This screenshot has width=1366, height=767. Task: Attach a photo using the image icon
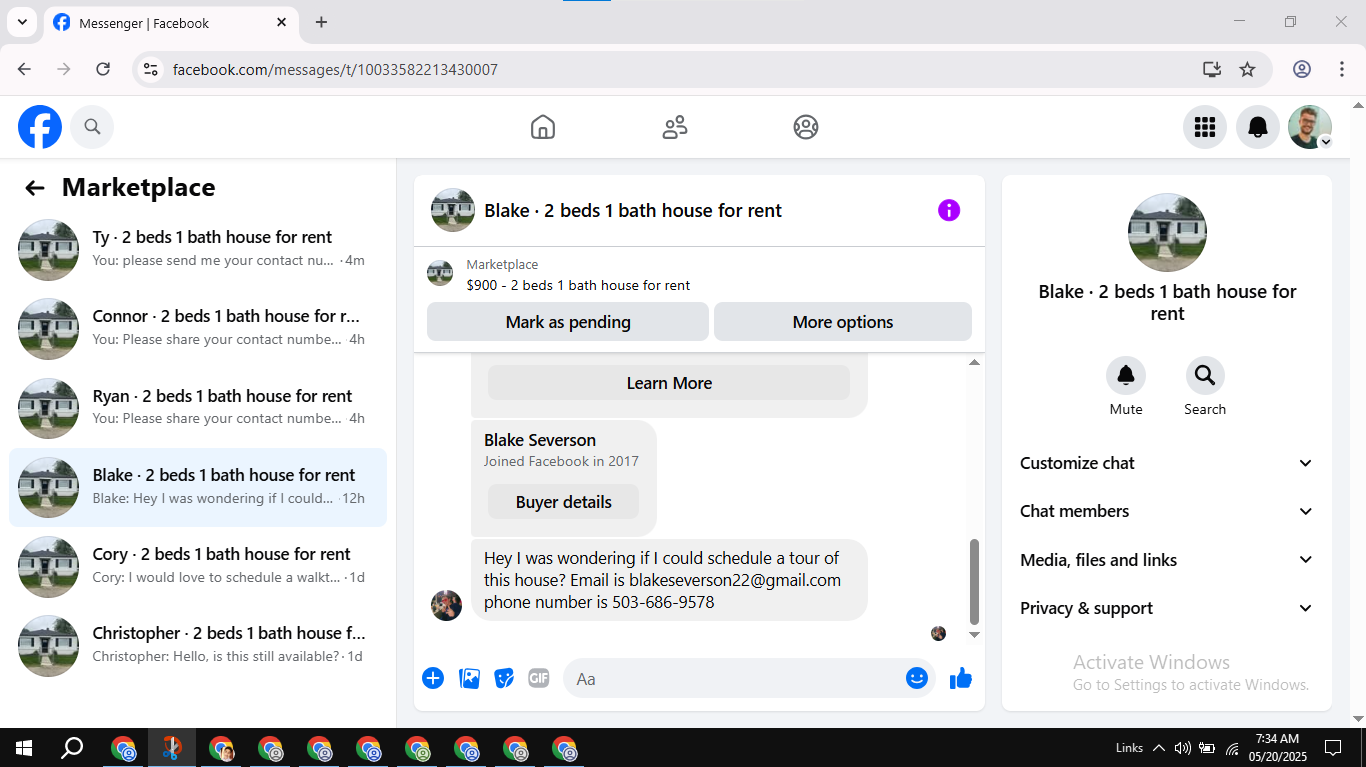469,679
